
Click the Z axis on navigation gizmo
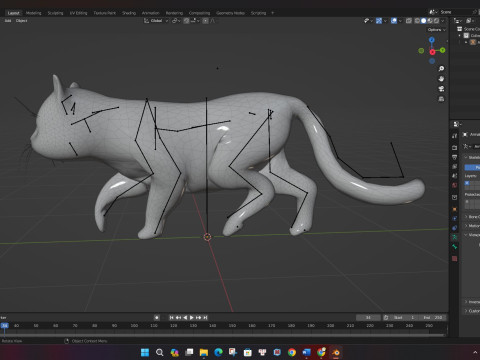click(x=432, y=40)
